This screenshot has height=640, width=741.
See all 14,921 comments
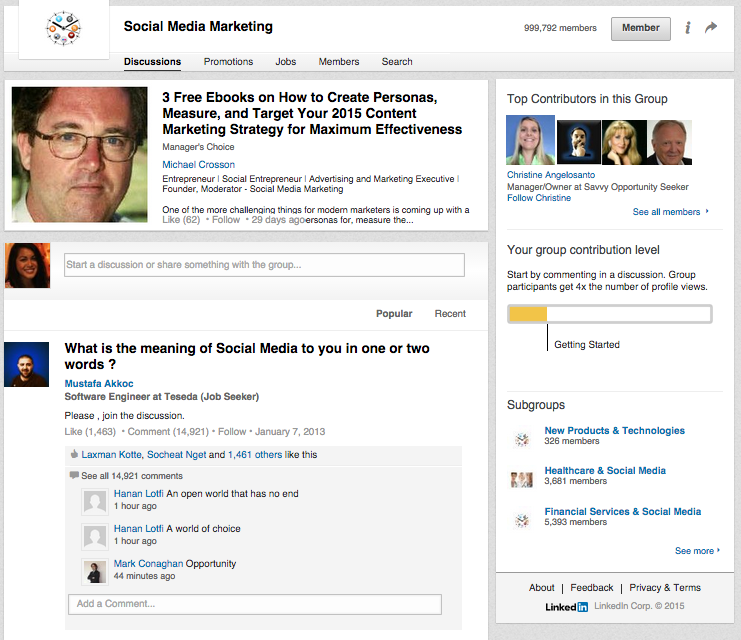(x=132, y=476)
